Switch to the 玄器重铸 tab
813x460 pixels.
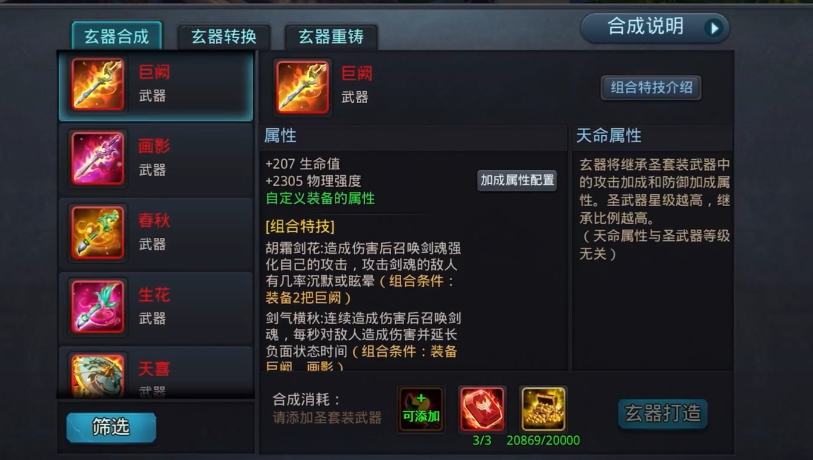[331, 37]
